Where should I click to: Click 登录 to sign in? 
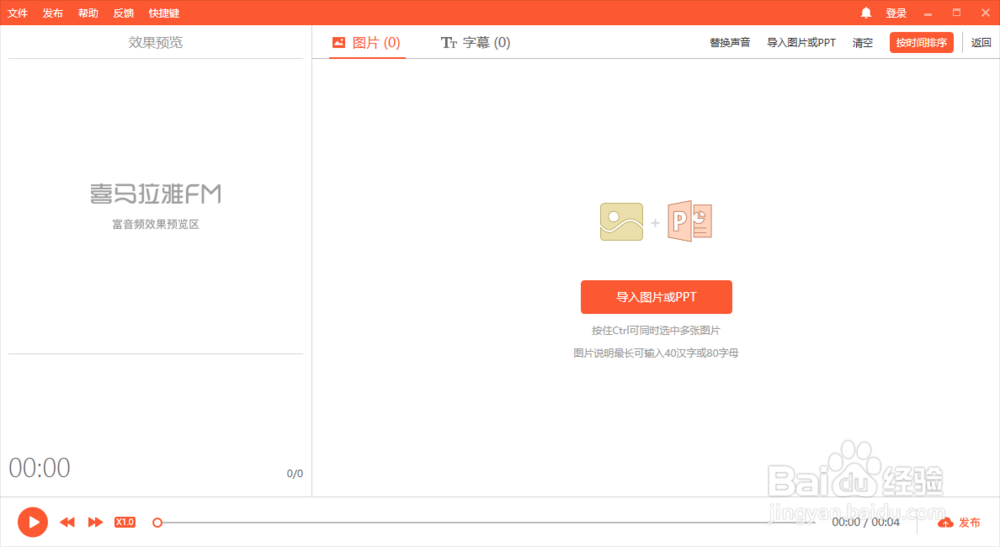(x=896, y=13)
